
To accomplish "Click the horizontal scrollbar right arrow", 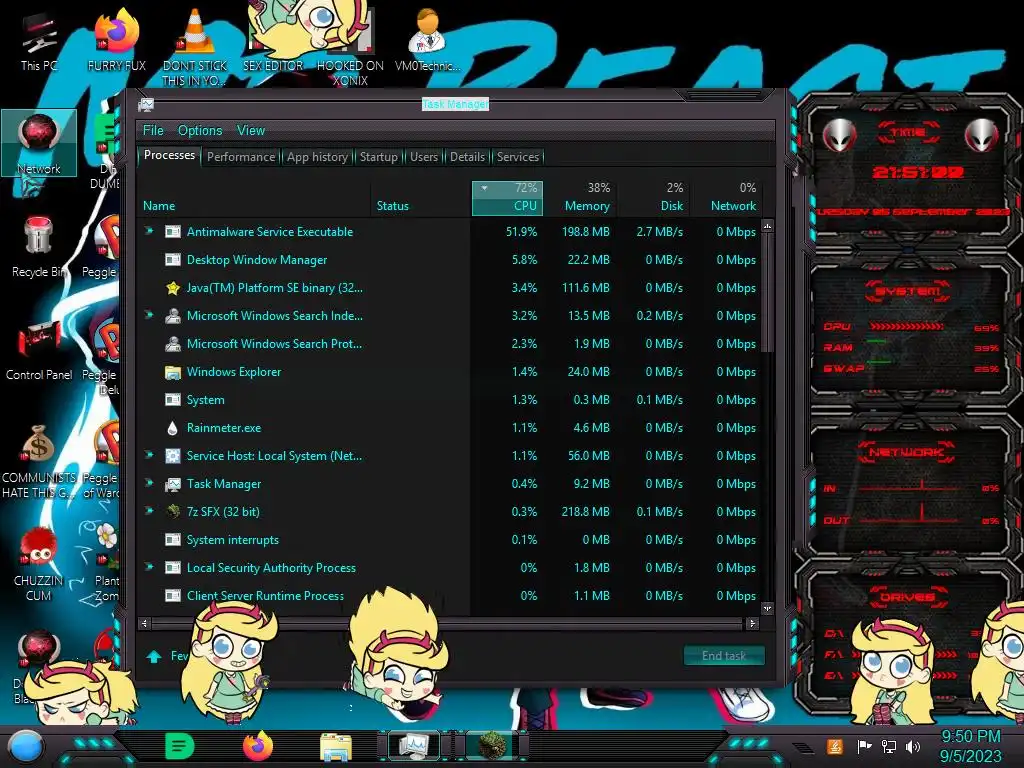I will coord(752,624).
